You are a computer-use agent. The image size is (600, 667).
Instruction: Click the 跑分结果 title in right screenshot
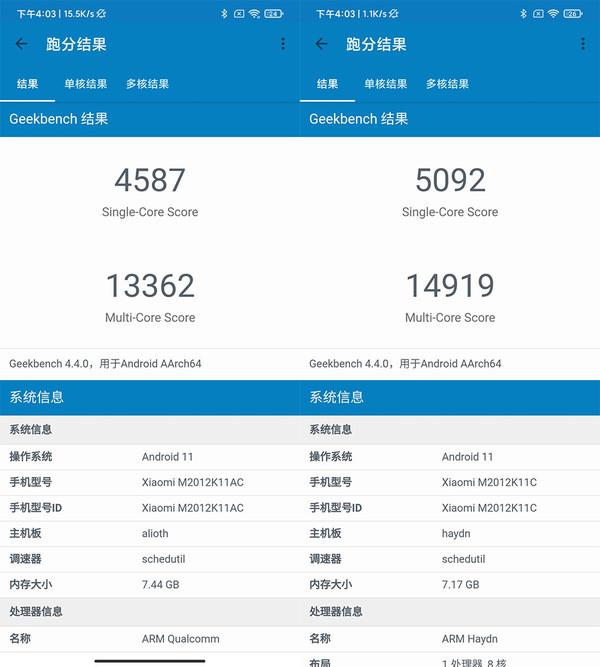click(x=376, y=44)
